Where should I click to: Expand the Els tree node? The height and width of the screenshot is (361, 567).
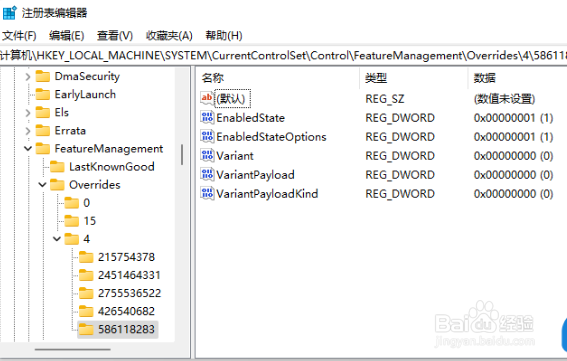[x=28, y=113]
